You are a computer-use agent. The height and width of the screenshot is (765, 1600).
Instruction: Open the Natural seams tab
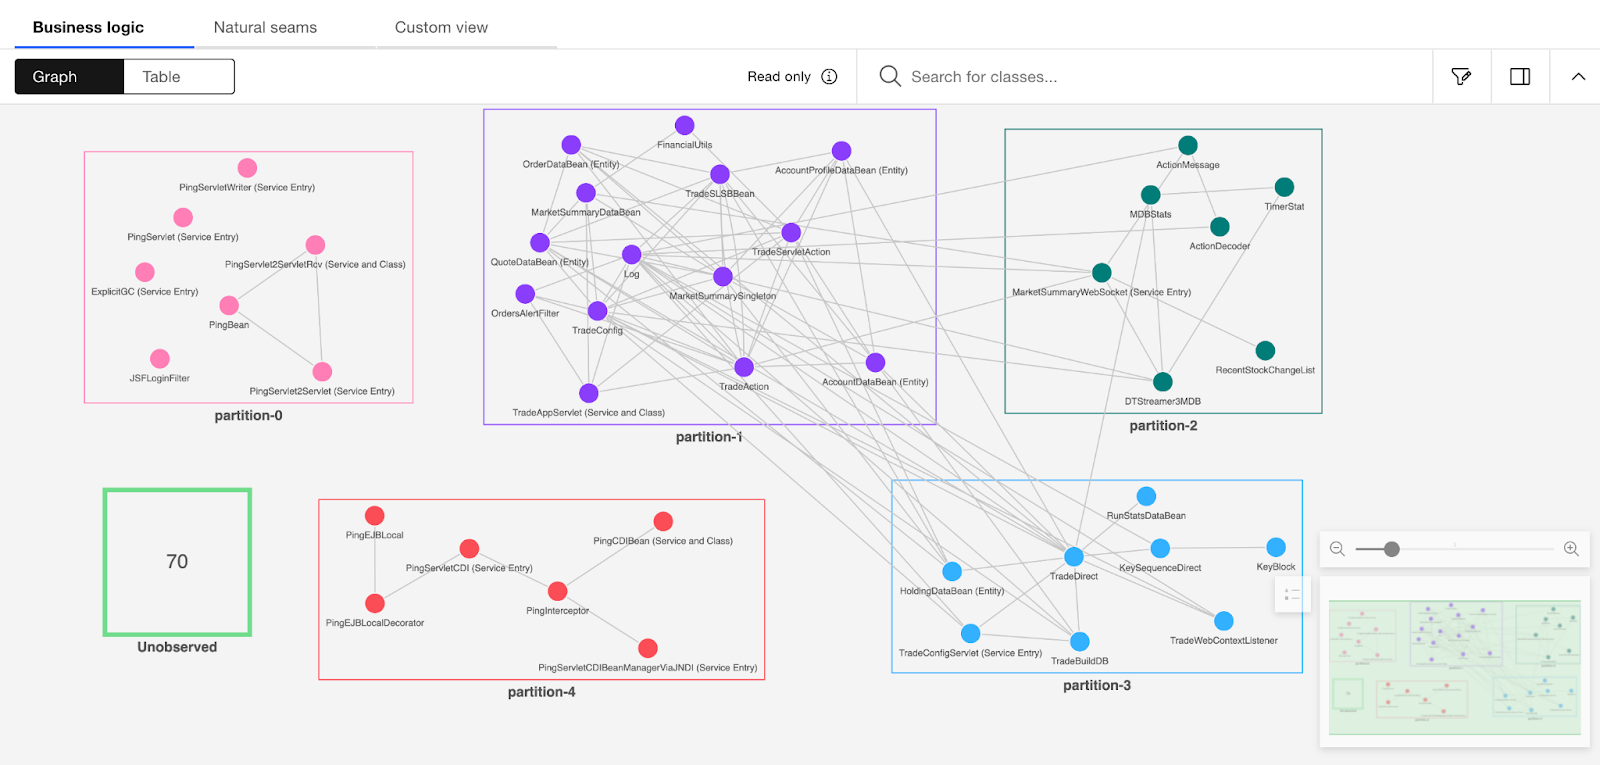pos(265,27)
